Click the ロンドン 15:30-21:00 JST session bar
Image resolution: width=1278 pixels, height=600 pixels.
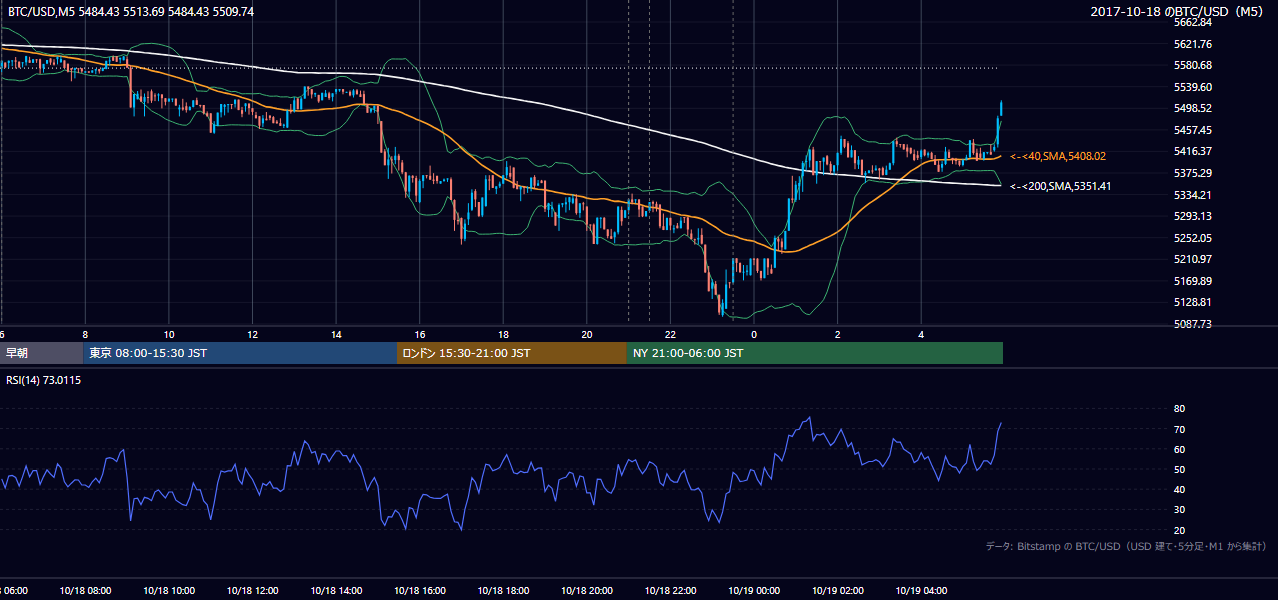click(512, 353)
